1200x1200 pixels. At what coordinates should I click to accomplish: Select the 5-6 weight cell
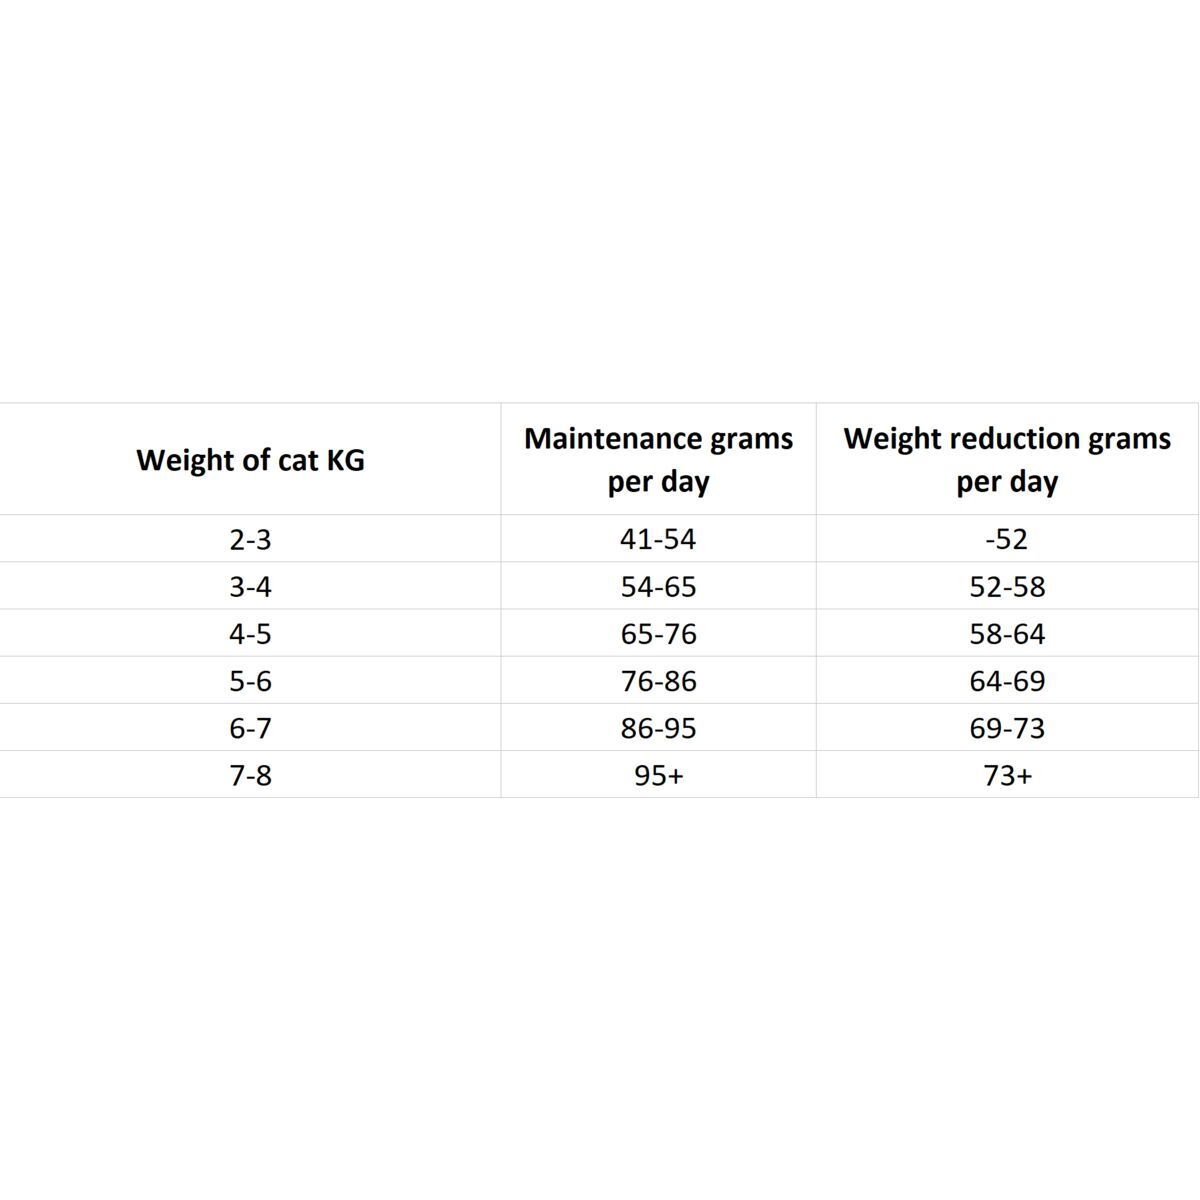point(250,681)
